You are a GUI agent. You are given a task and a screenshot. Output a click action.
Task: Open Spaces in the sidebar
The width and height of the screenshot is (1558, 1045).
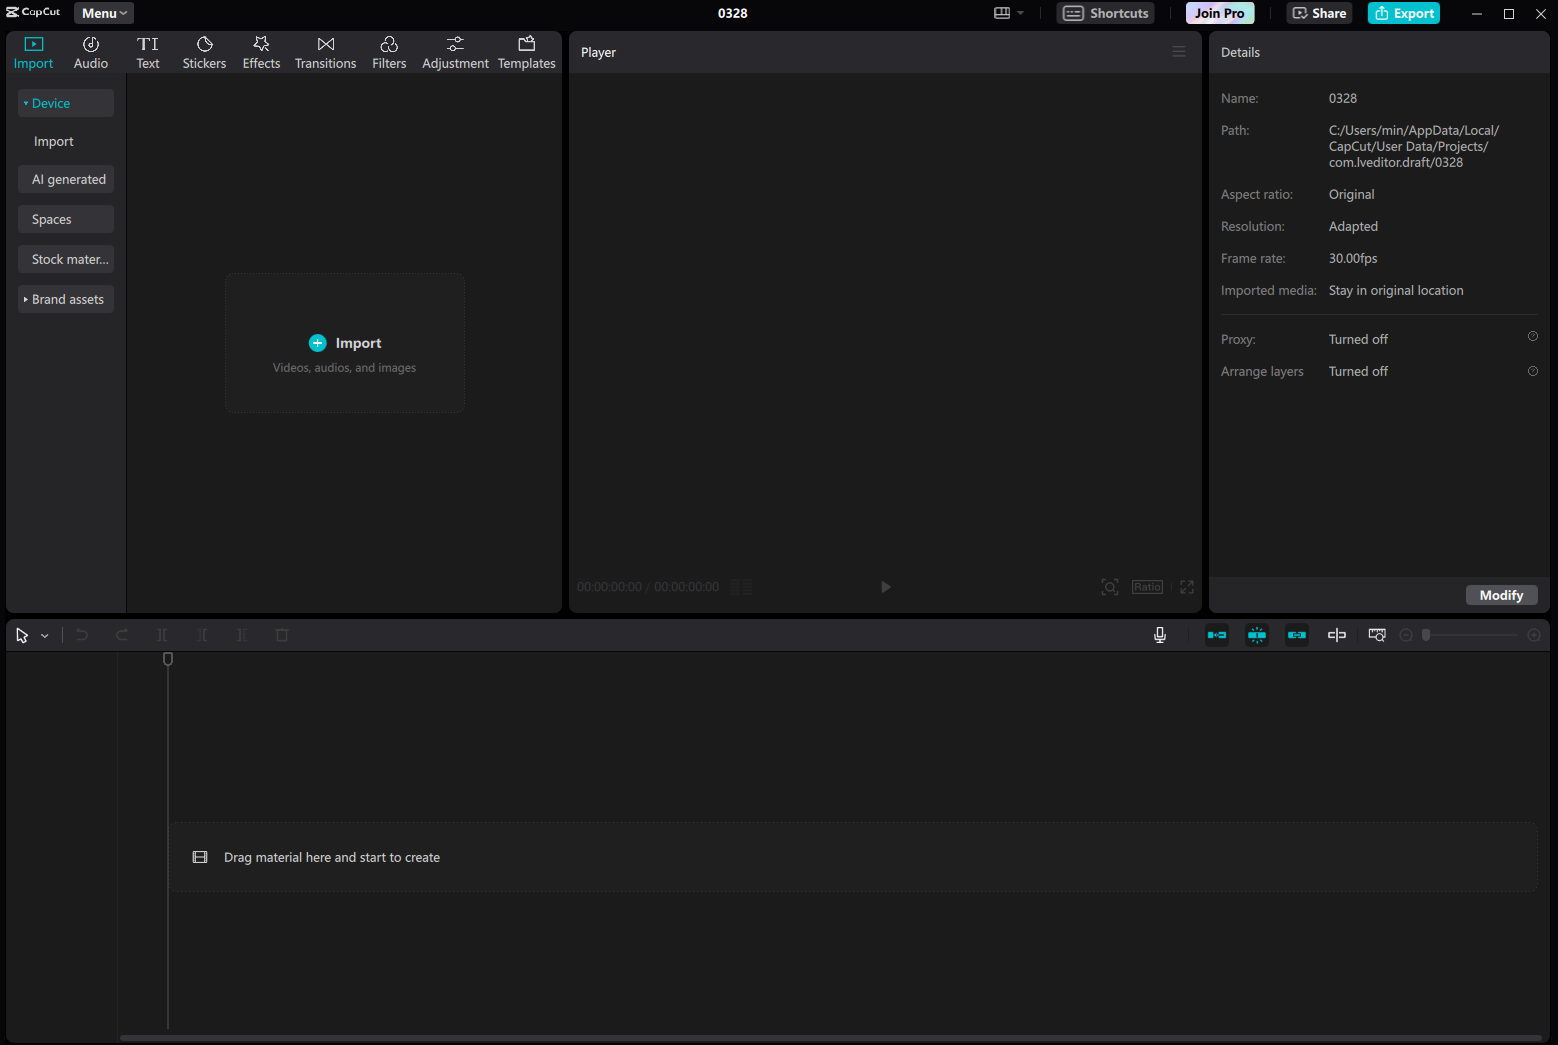[66, 219]
